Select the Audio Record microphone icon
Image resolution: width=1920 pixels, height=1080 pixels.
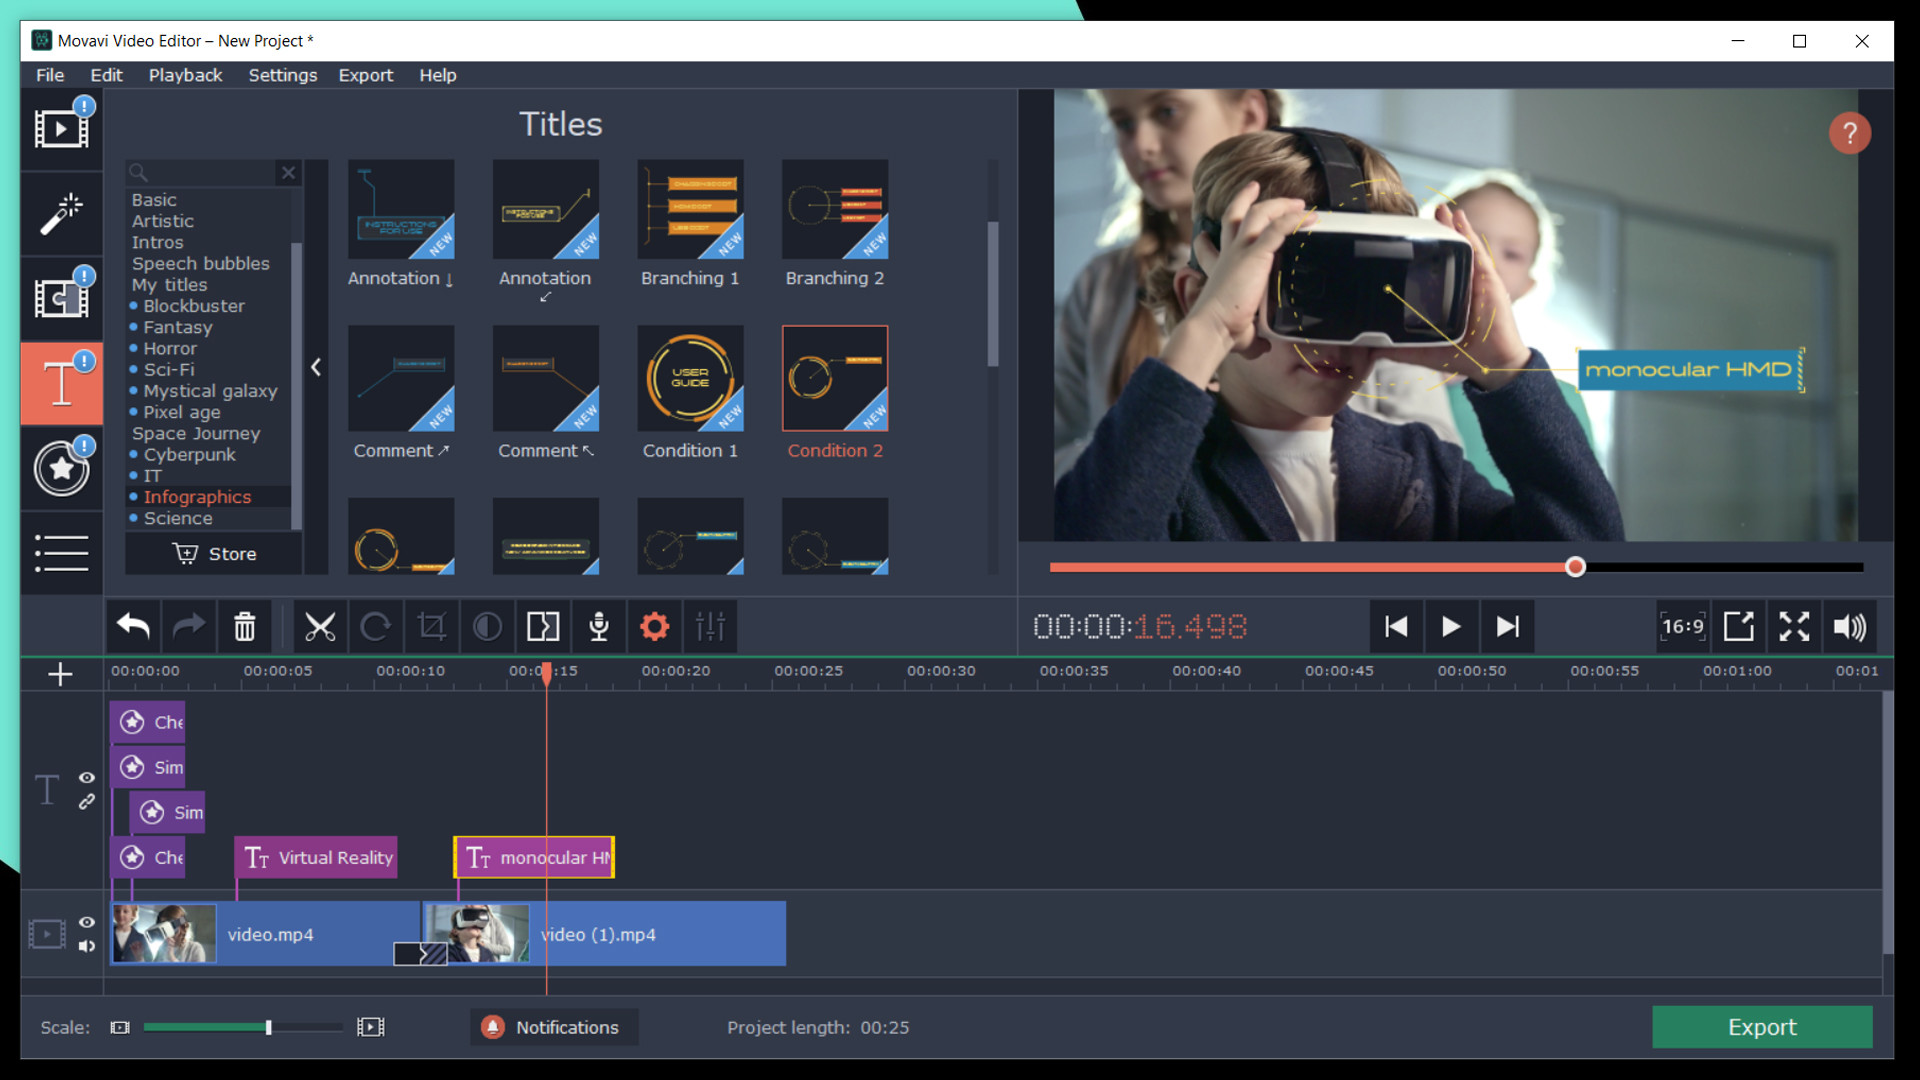point(596,625)
